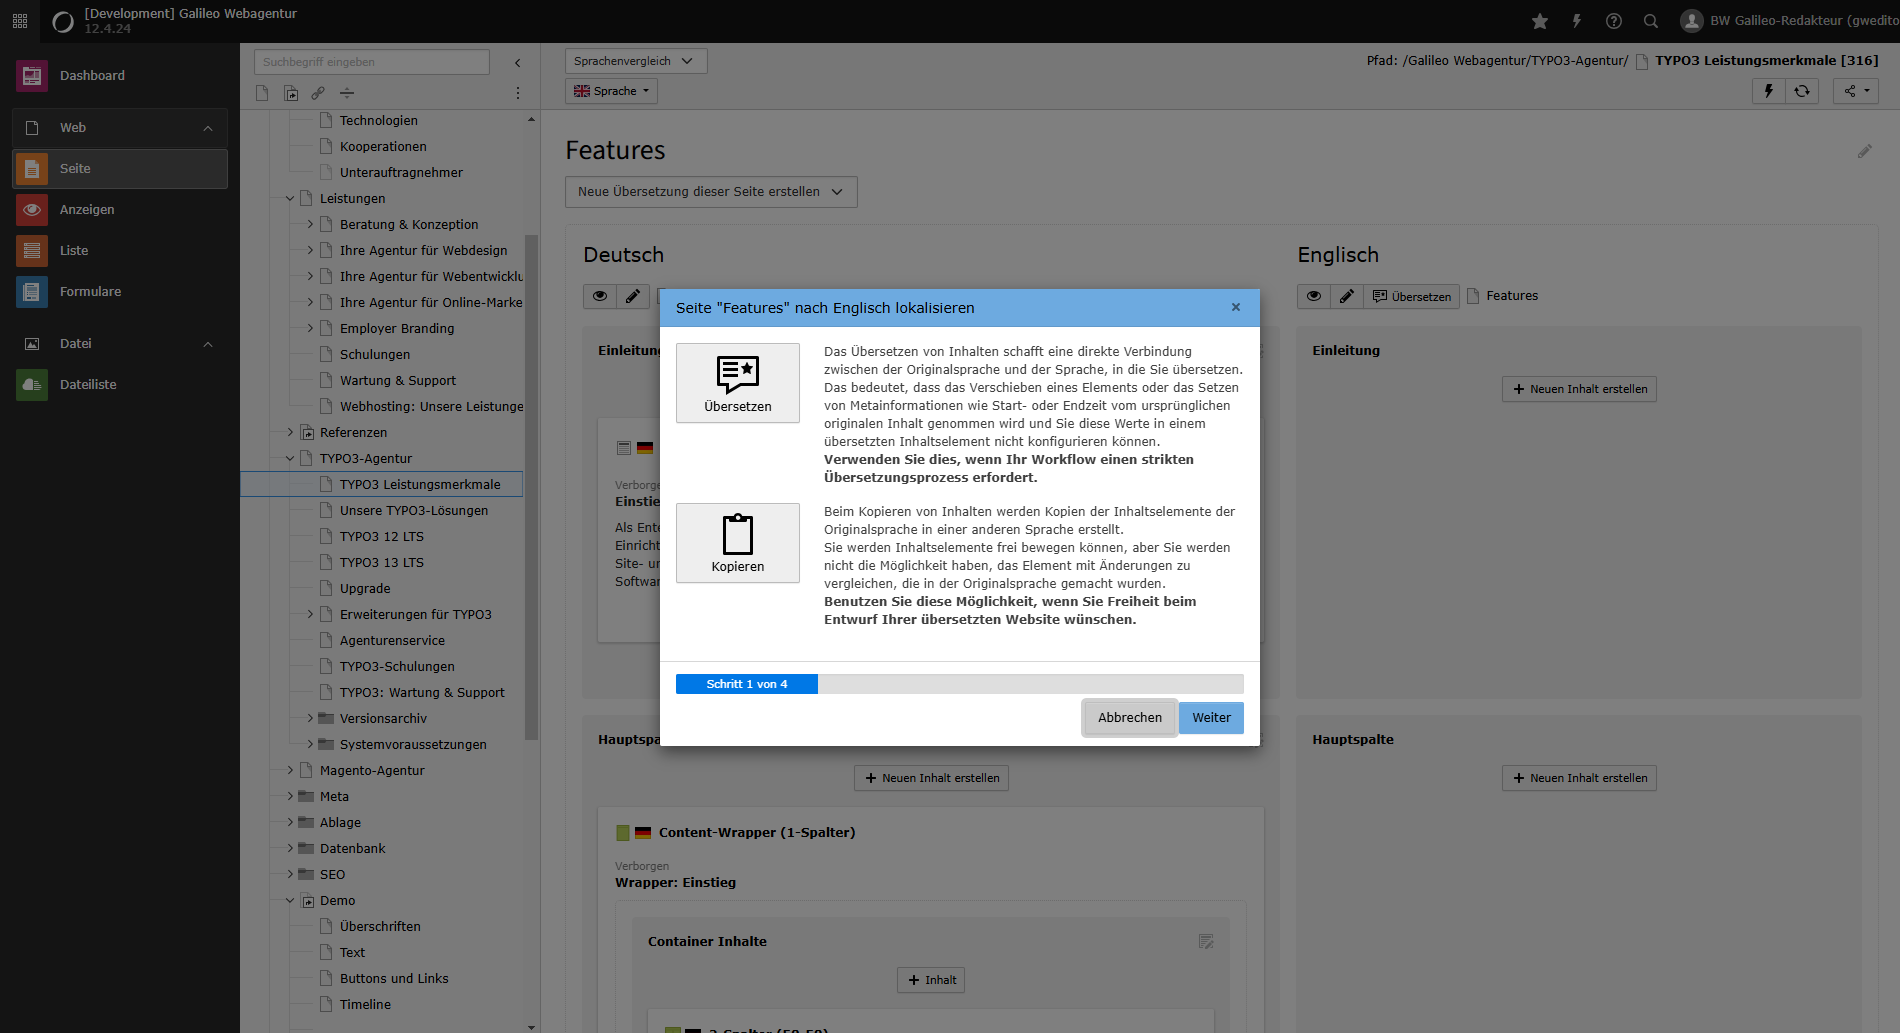
Task: Toggle the preview eye icon for Englisch
Action: [1313, 296]
